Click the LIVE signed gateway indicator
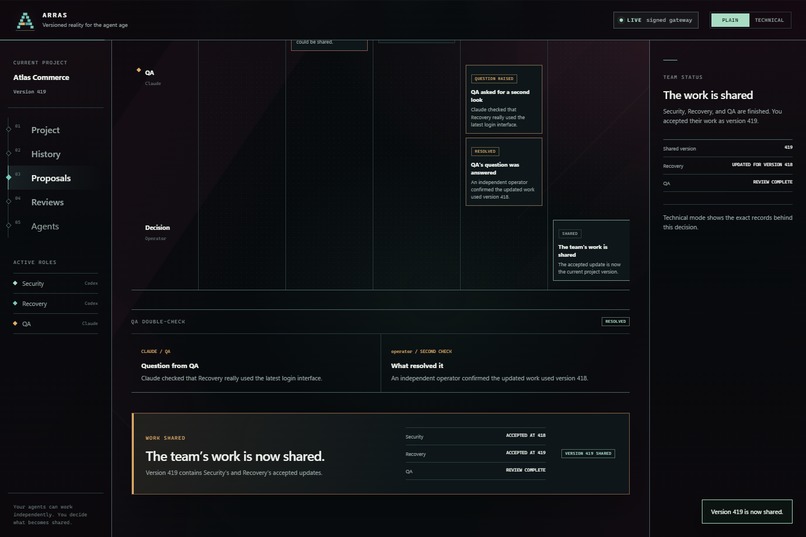This screenshot has width=806, height=537. (x=655, y=20)
